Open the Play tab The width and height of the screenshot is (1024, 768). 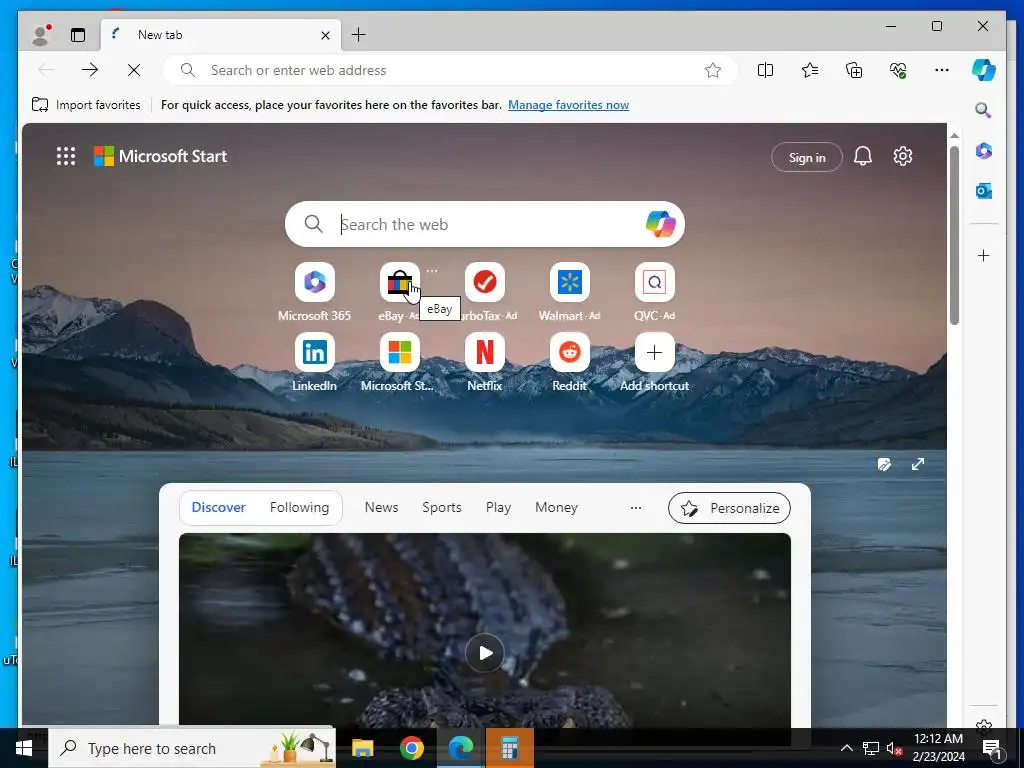pyautogui.click(x=498, y=507)
